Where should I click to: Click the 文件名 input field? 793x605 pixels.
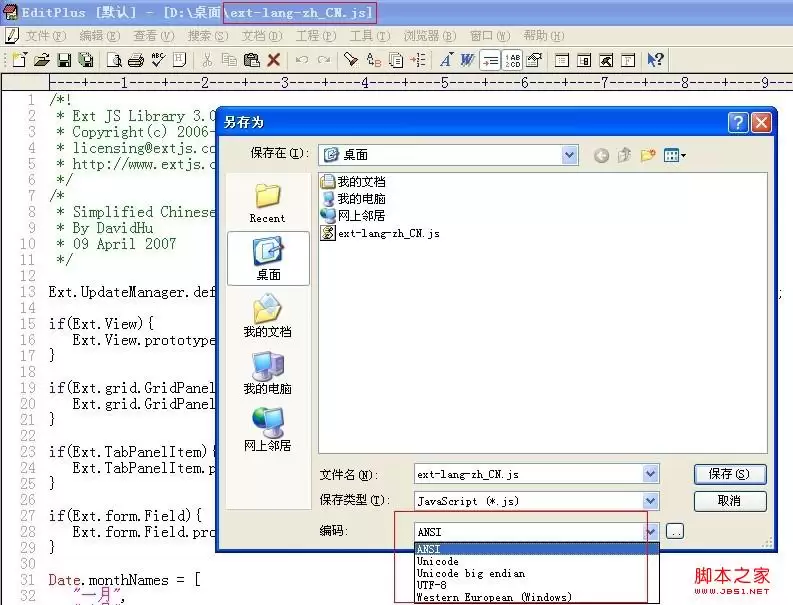pyautogui.click(x=528, y=474)
